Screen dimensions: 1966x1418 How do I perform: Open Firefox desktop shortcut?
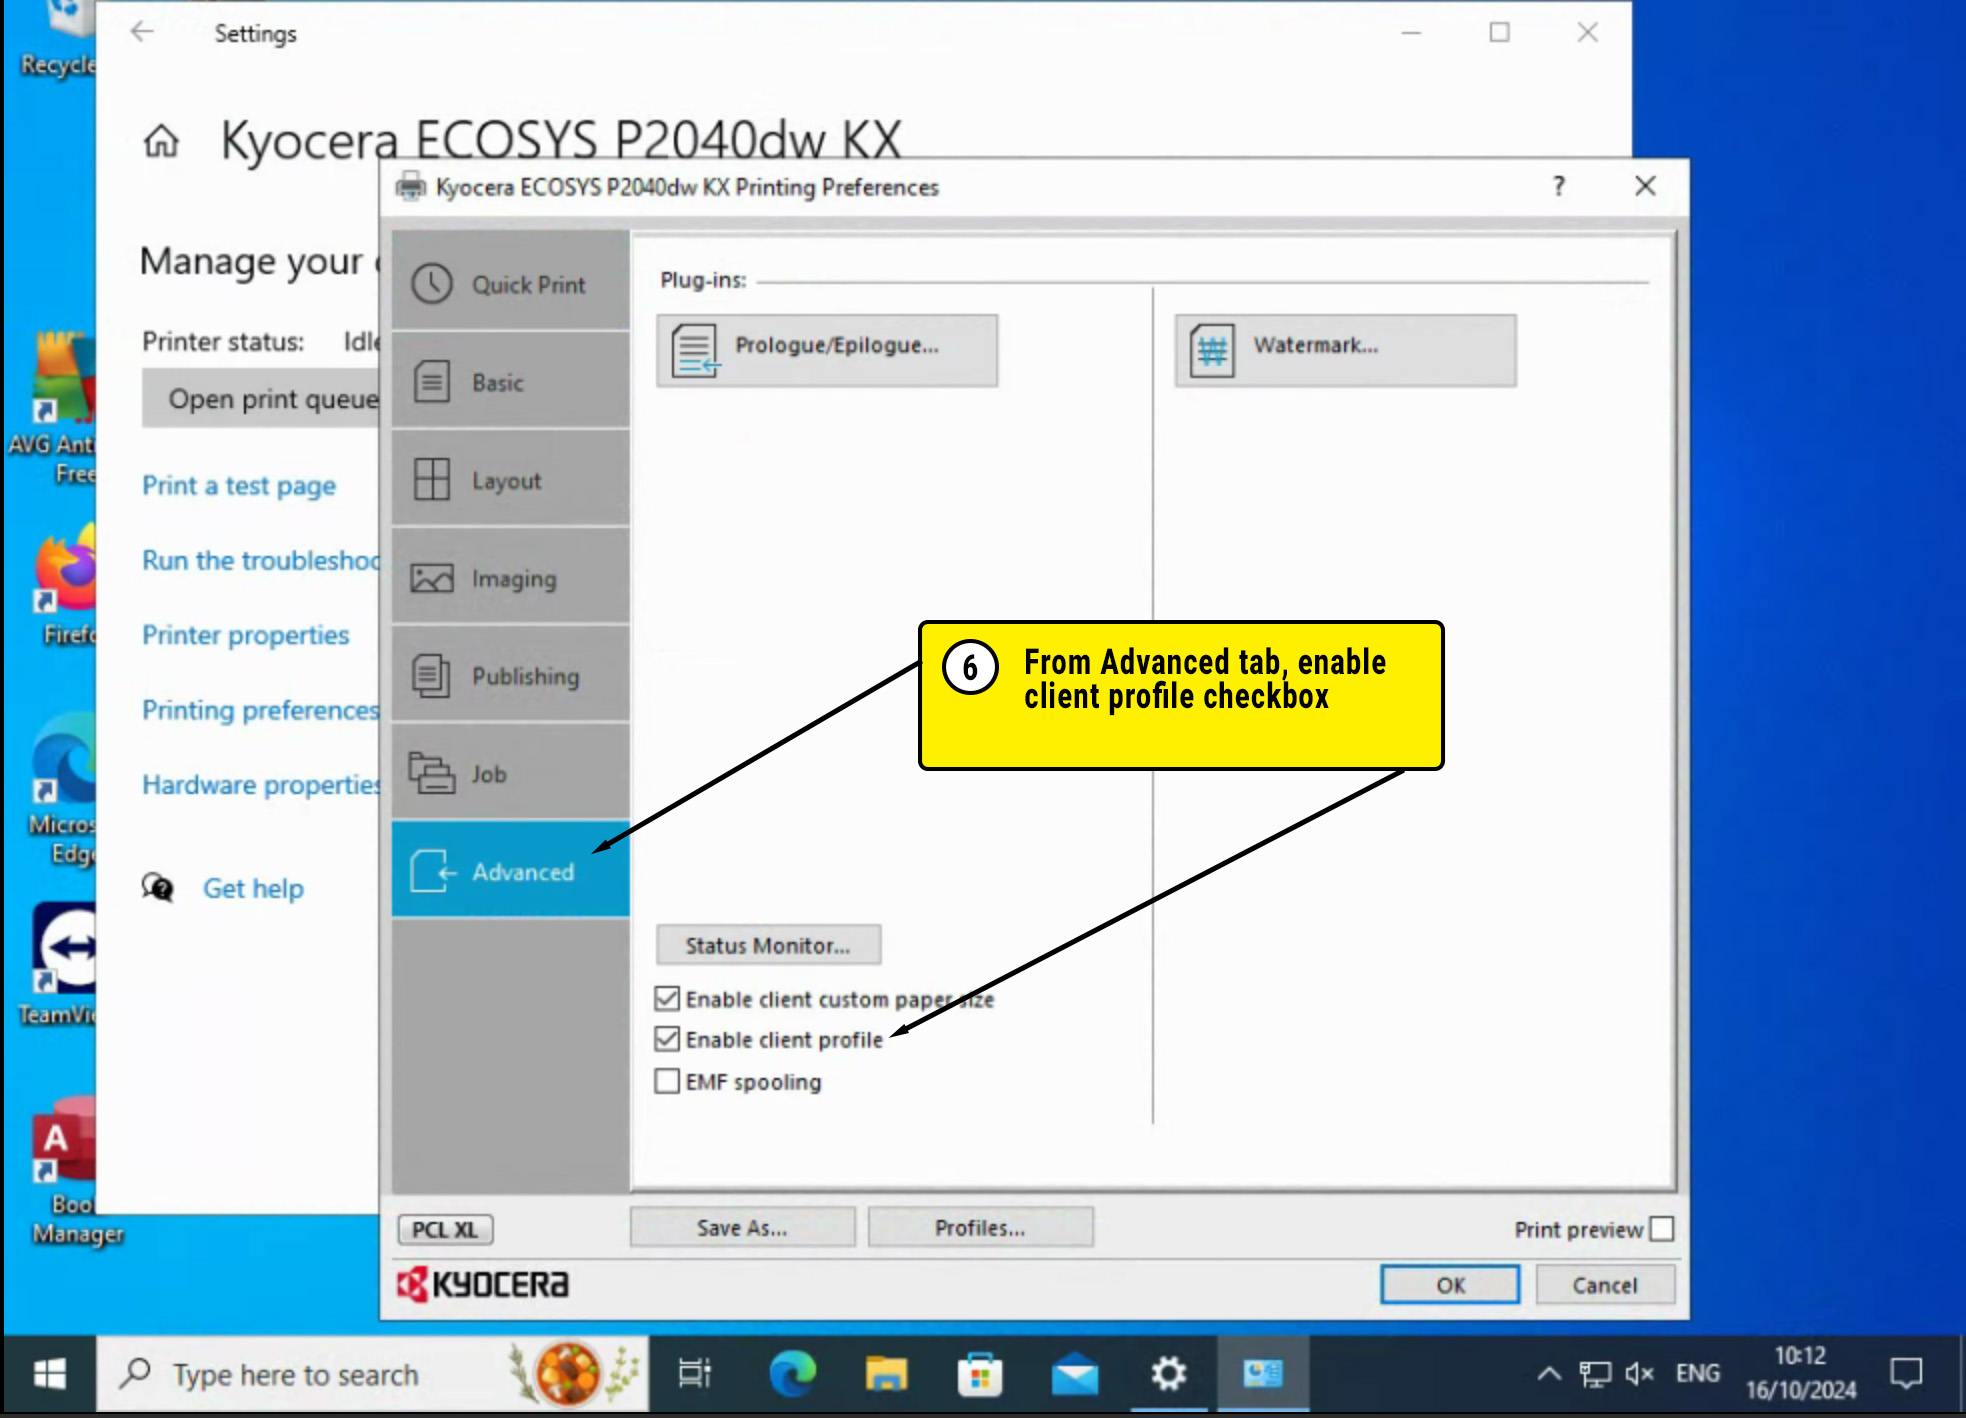(66, 587)
